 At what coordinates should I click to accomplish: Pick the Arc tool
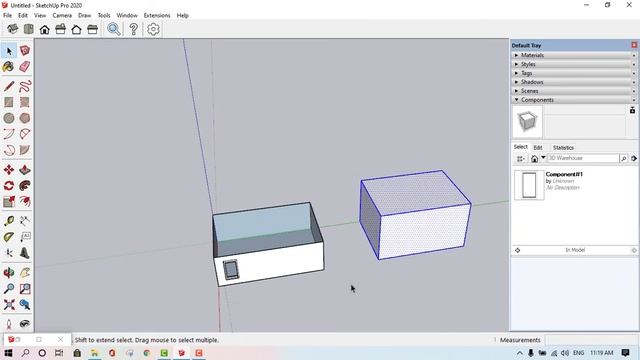click(x=9, y=134)
